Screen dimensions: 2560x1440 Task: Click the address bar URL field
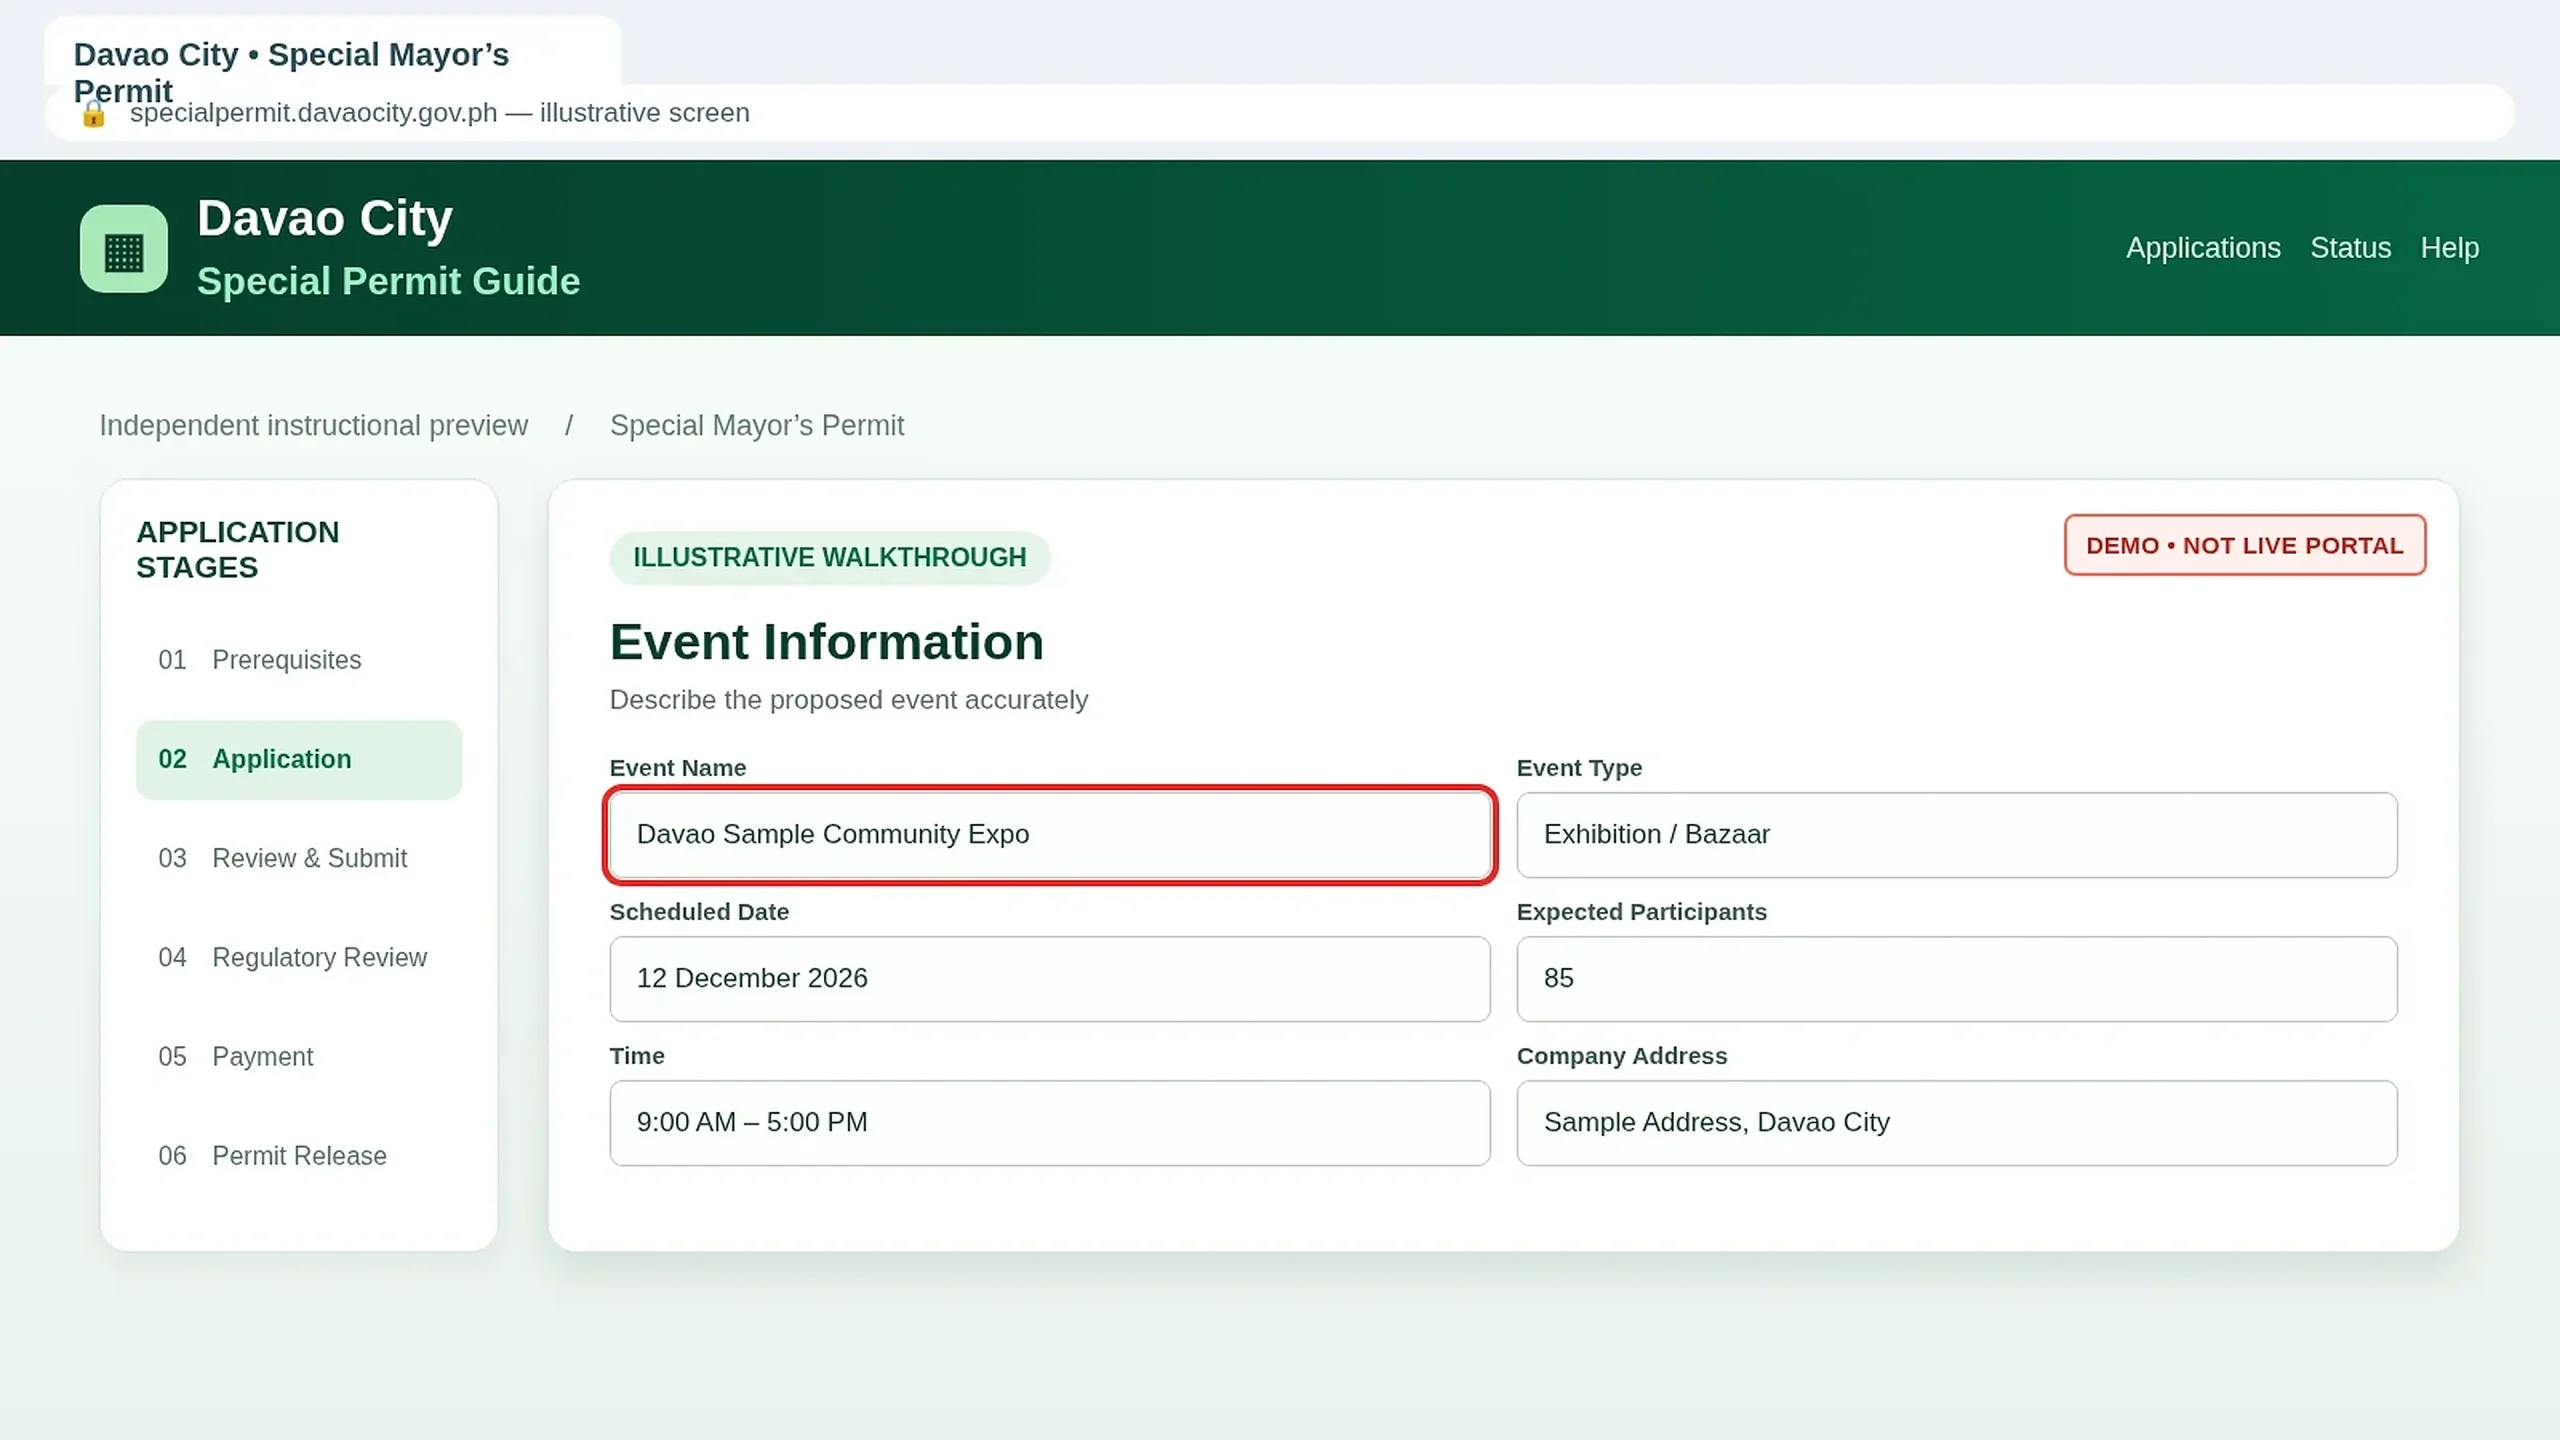tap(1279, 113)
